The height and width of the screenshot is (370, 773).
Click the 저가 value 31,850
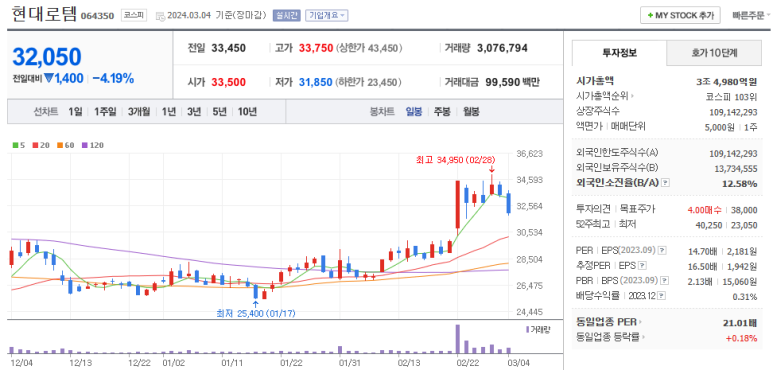[316, 82]
